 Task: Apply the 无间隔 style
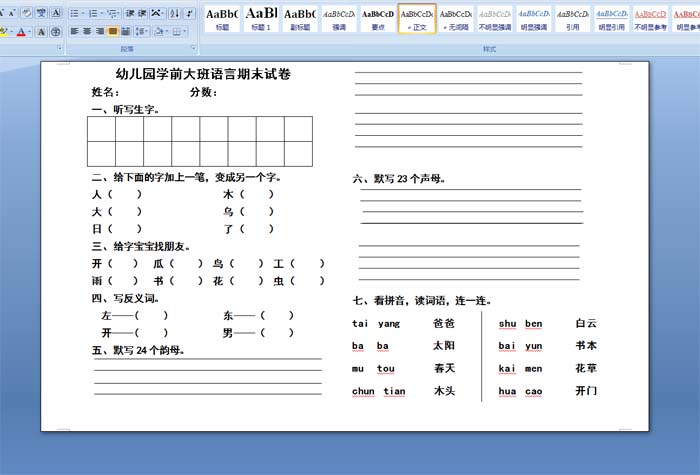click(456, 18)
